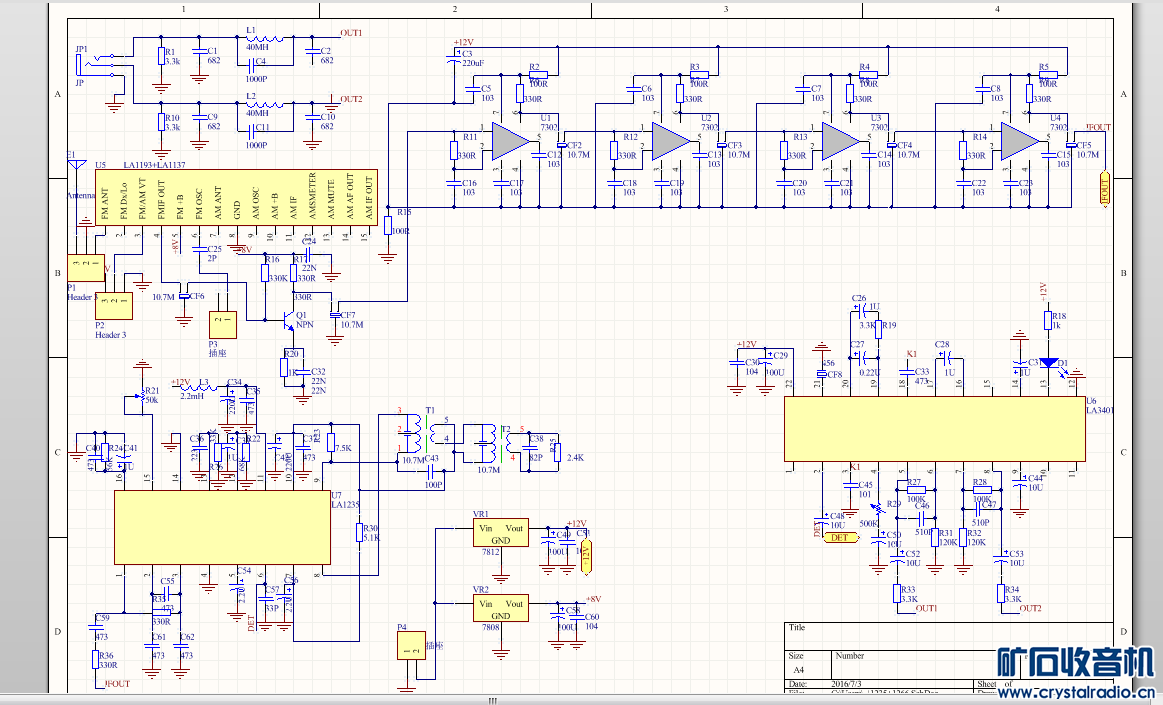Click the R18 1k resistor
This screenshot has height=705, width=1163.
pos(1048,320)
